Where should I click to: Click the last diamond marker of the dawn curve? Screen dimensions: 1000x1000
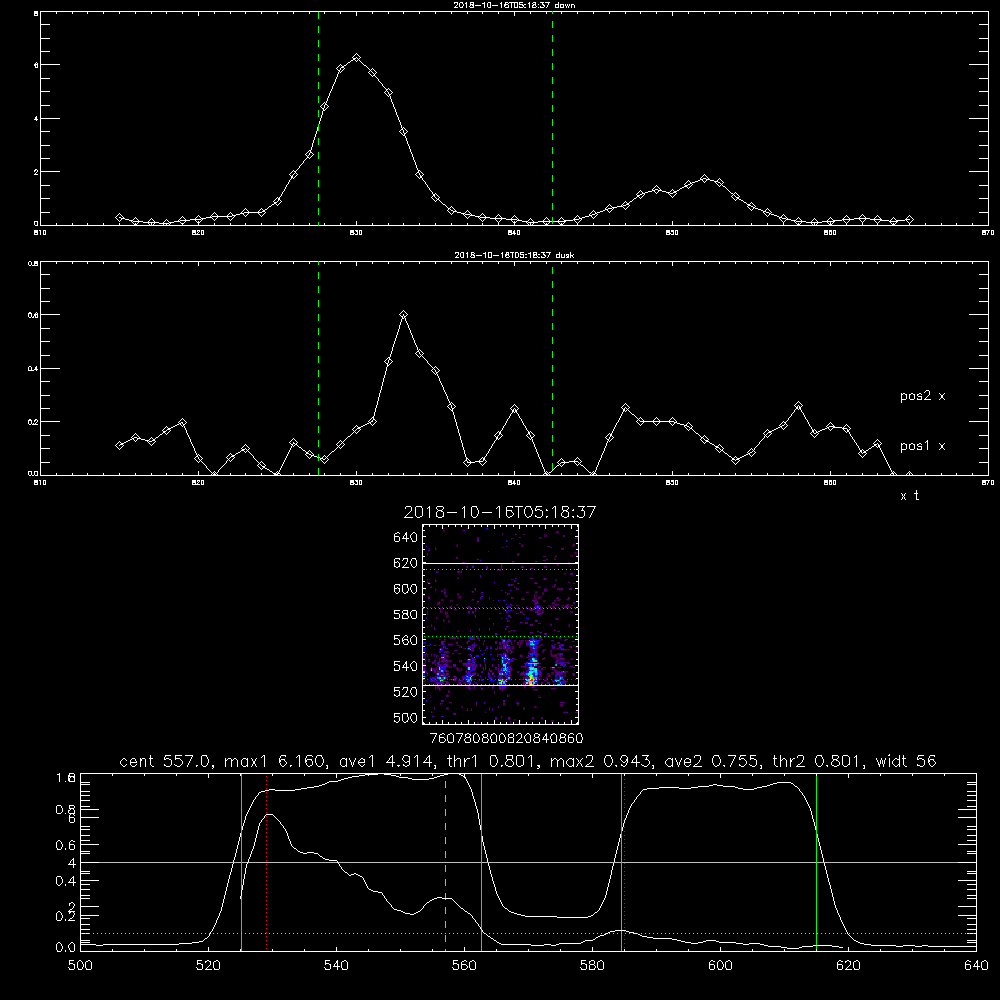click(x=909, y=219)
